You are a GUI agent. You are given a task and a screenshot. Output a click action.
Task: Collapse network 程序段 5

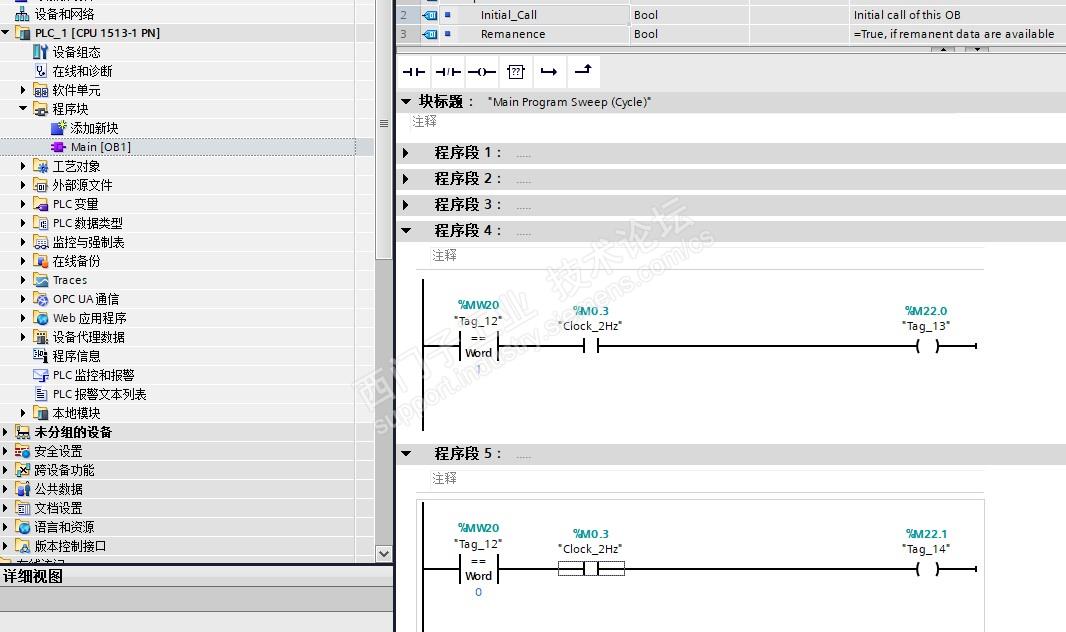coord(406,453)
